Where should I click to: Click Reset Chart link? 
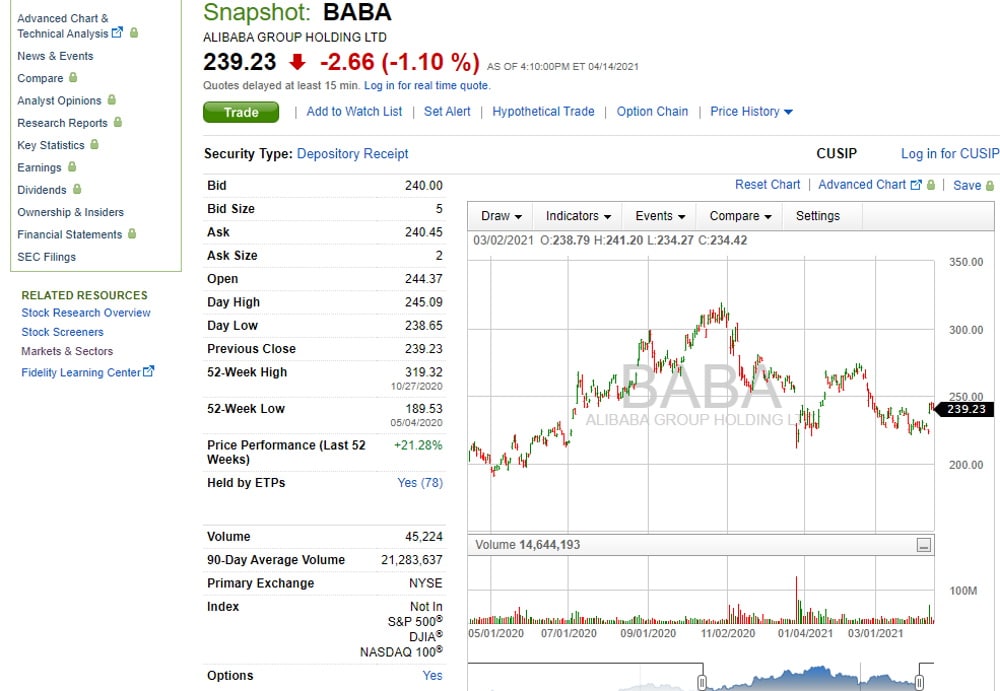pos(767,184)
